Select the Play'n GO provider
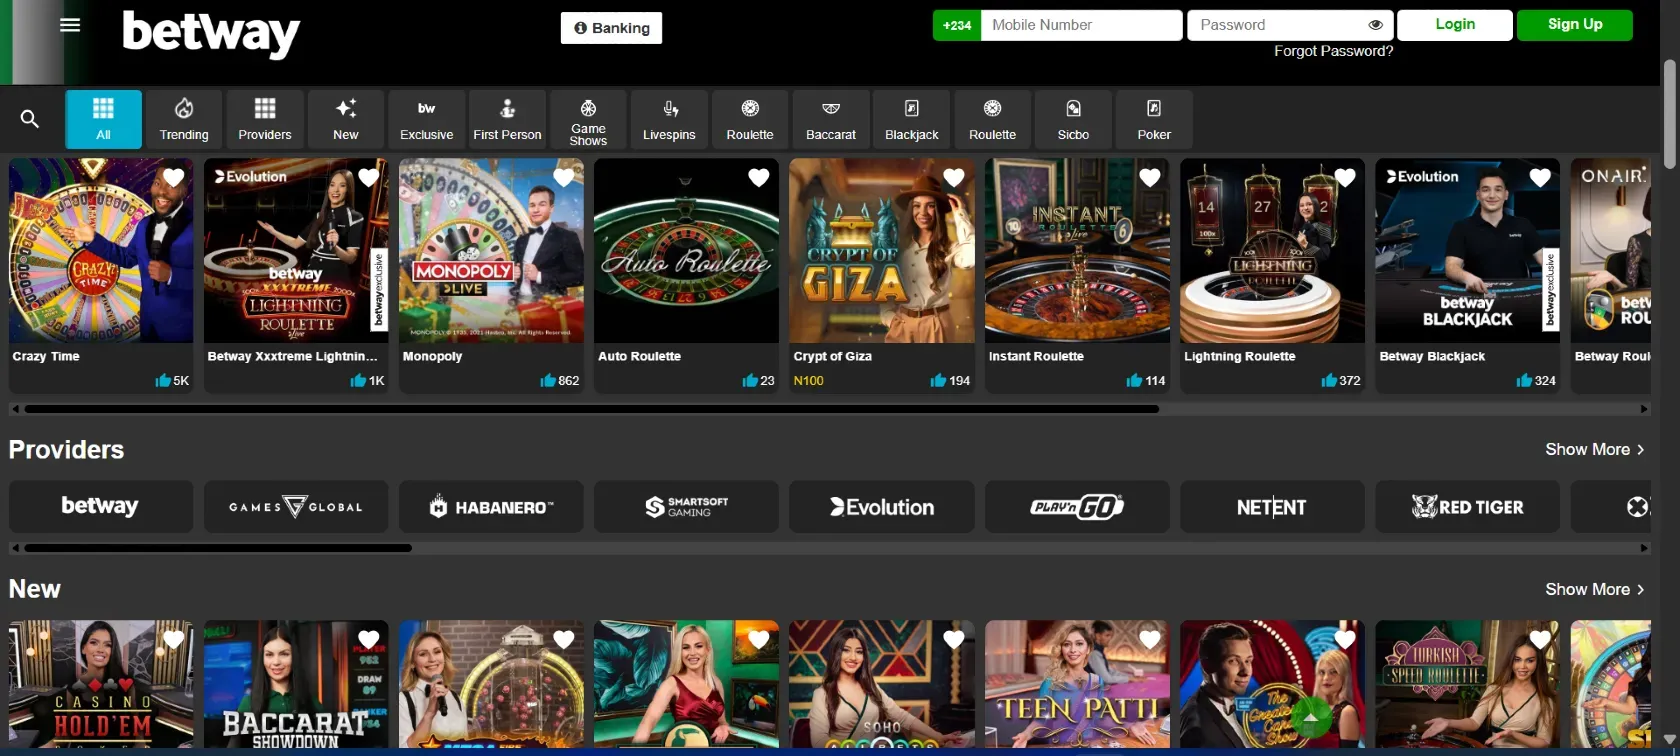 1077,507
